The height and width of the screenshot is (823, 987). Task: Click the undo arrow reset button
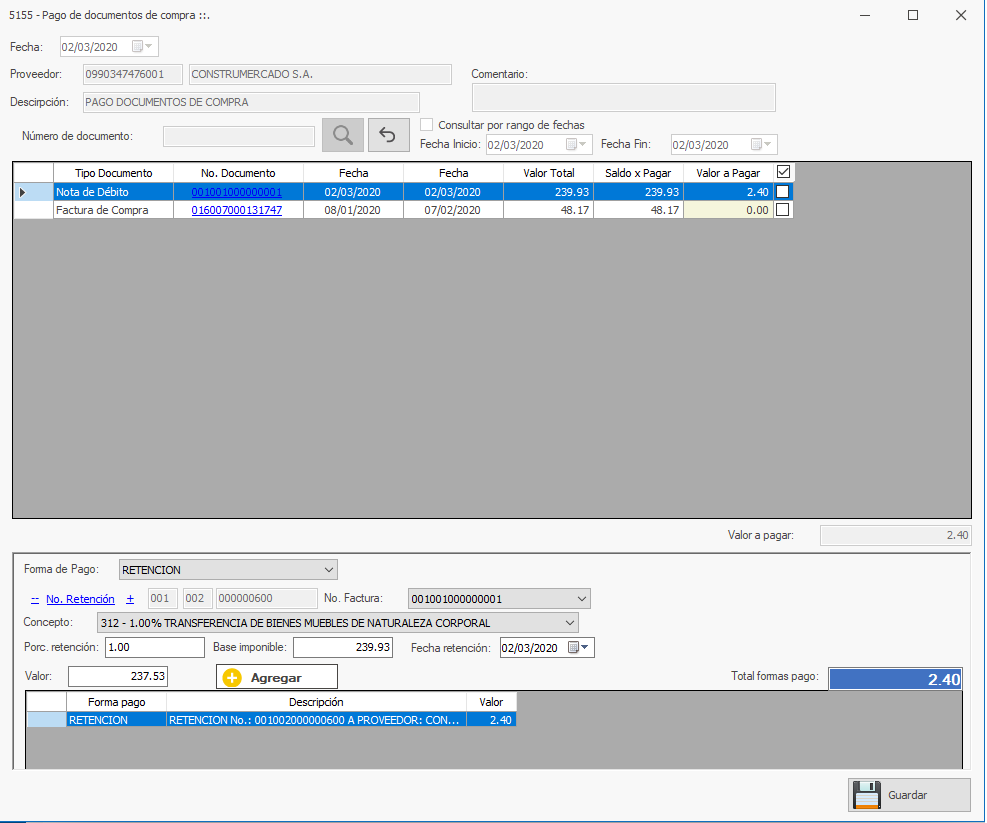[x=388, y=135]
